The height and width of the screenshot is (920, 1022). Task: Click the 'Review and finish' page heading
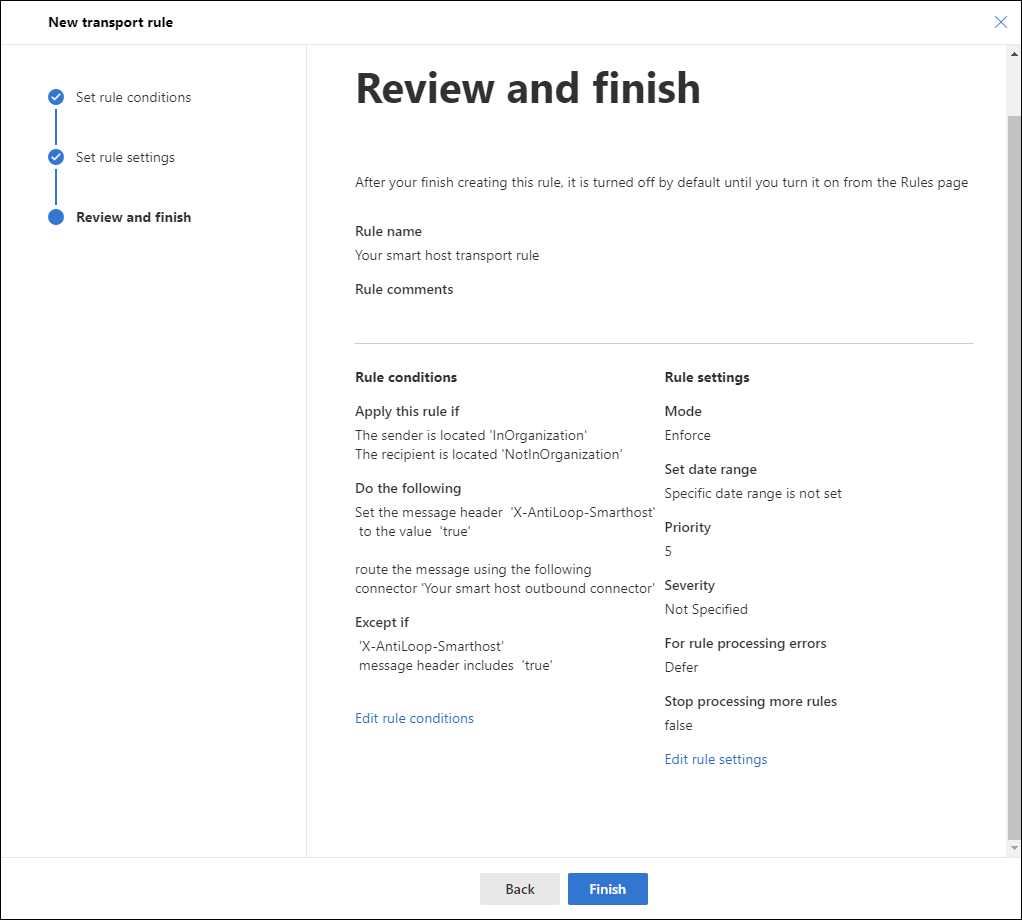pyautogui.click(x=528, y=88)
